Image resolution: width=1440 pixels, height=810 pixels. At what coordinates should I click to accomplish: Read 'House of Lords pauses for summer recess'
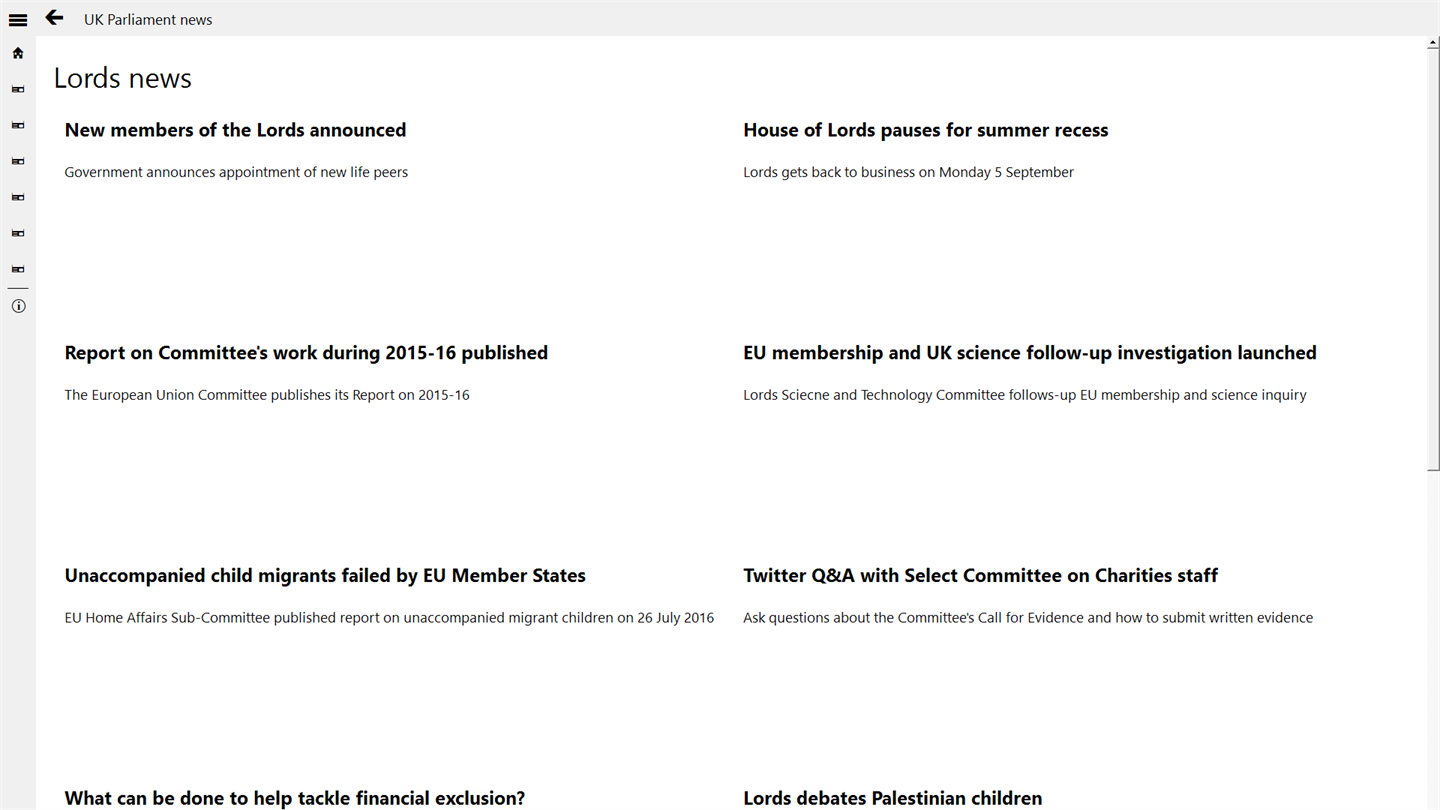[925, 130]
